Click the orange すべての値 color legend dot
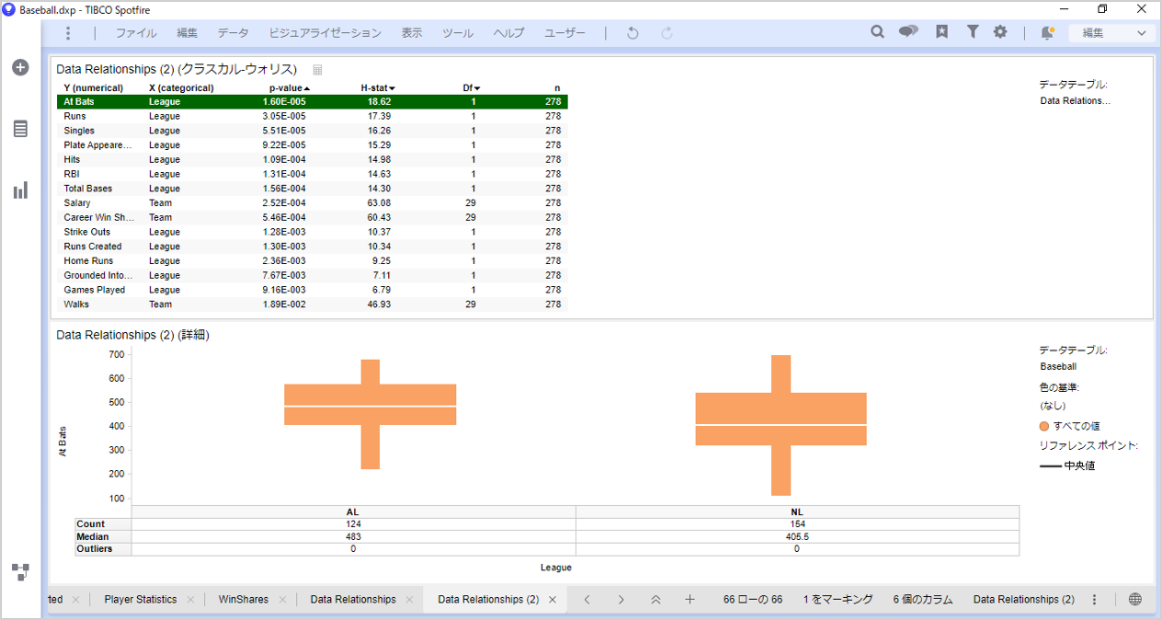 [x=1045, y=426]
